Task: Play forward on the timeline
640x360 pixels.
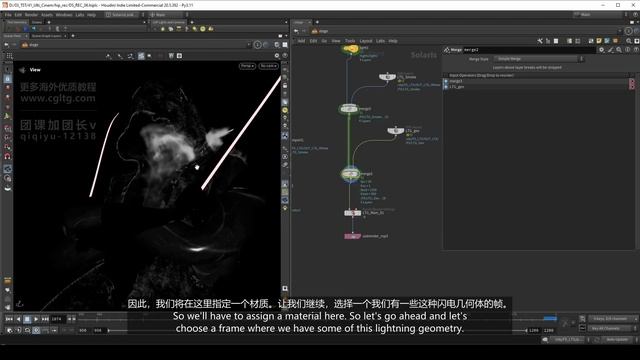Action: 36,319
